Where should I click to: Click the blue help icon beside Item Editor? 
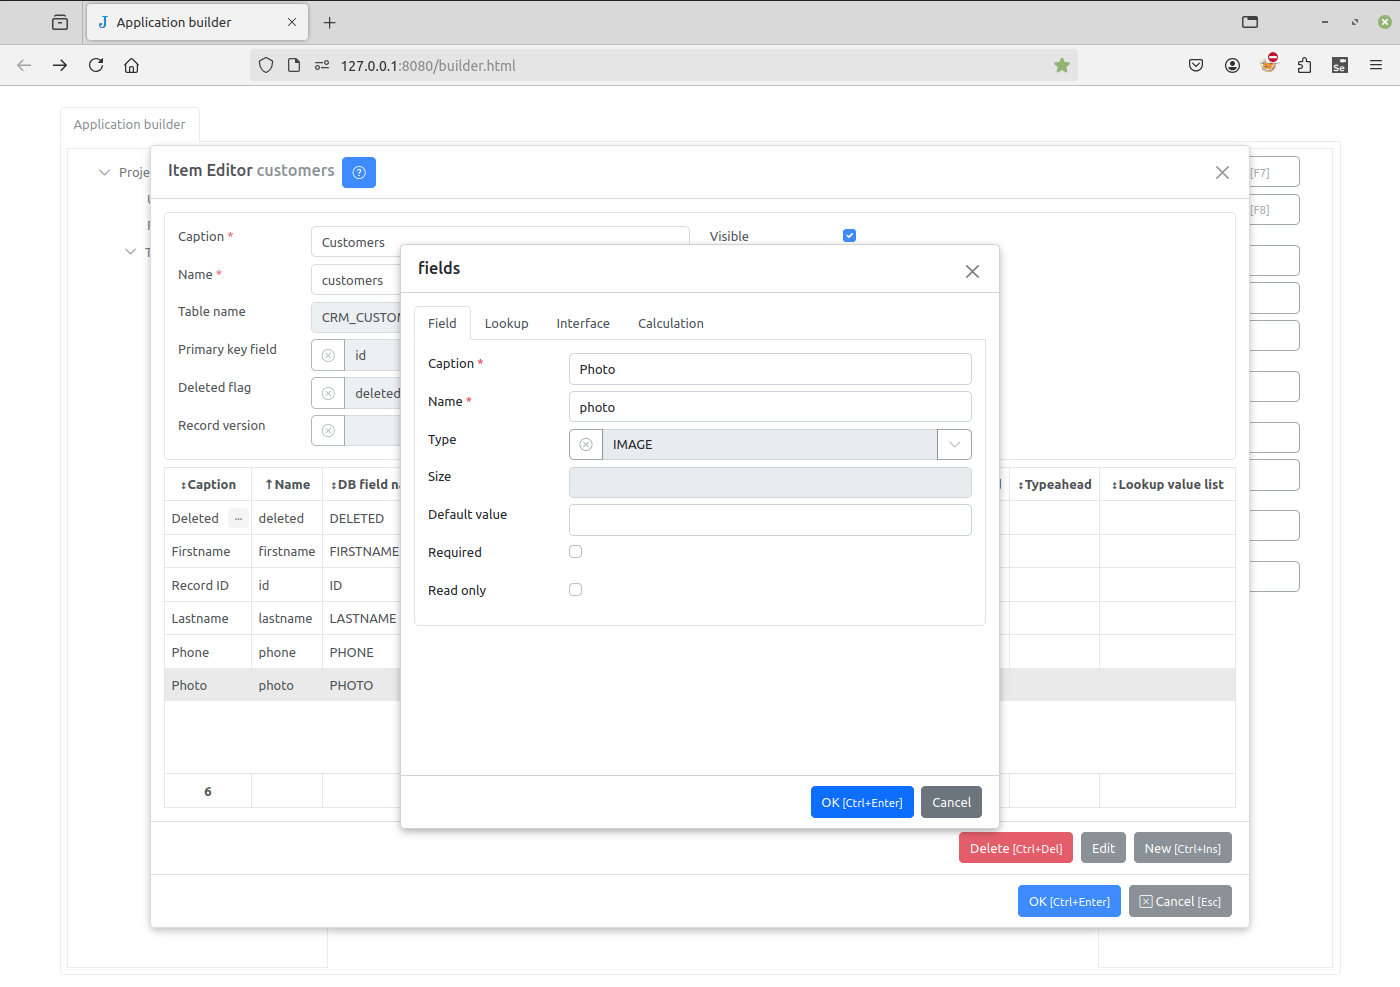coord(358,172)
